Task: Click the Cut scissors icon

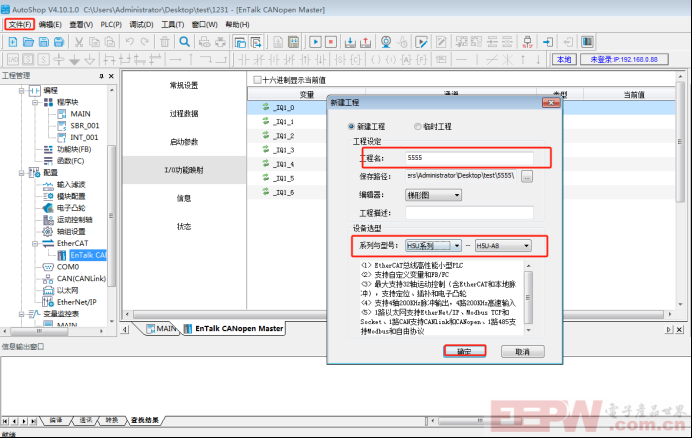Action: [x=79, y=42]
